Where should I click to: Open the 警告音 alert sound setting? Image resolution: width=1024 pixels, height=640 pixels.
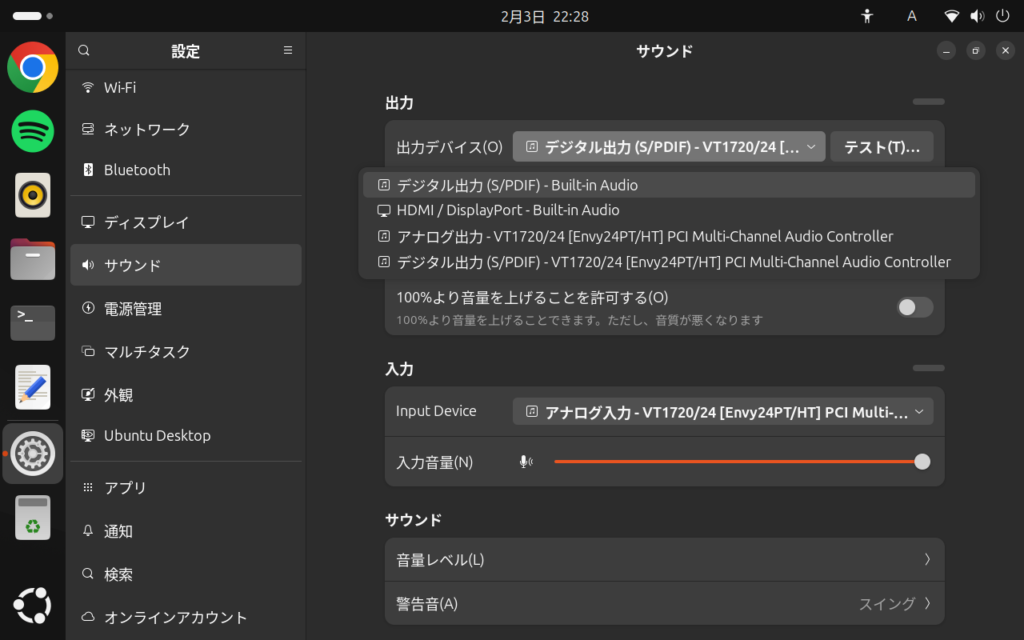[x=664, y=604]
